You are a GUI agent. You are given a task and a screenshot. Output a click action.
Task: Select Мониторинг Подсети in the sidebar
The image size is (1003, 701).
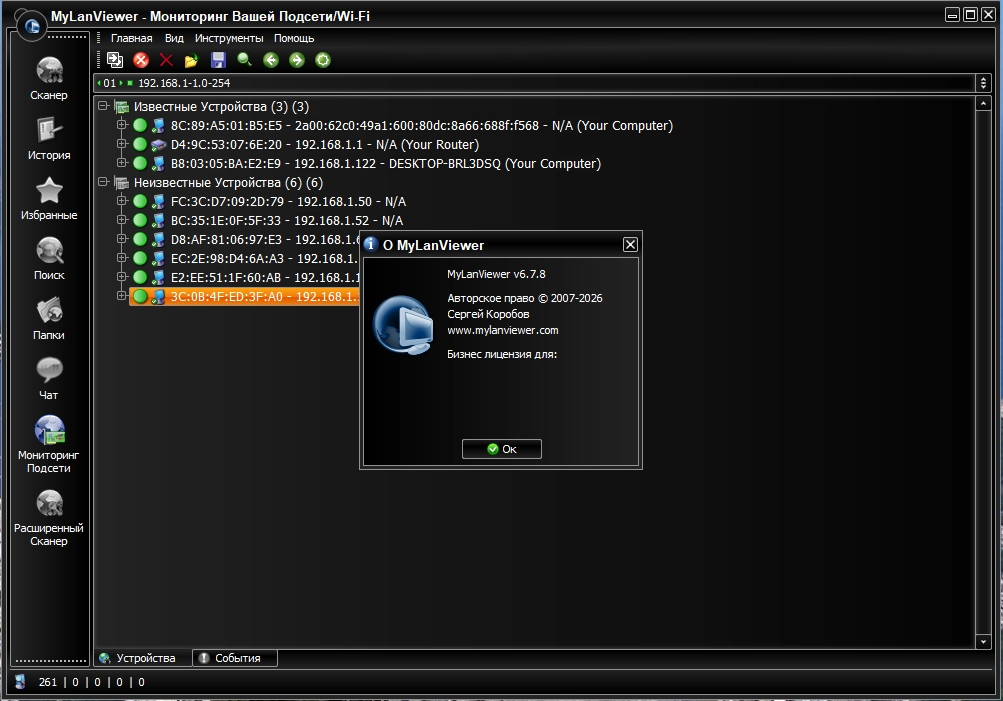pyautogui.click(x=49, y=444)
